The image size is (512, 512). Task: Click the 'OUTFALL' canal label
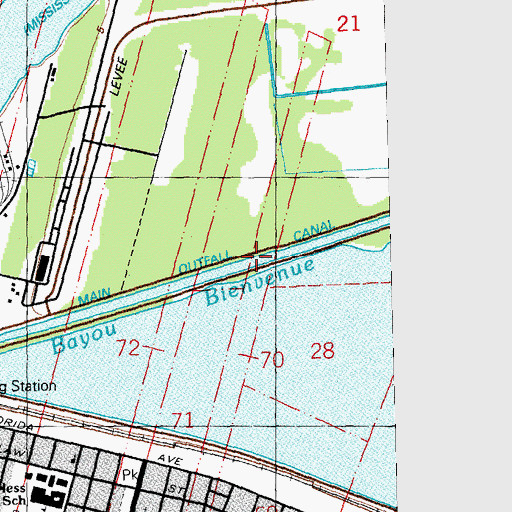pyautogui.click(x=205, y=262)
